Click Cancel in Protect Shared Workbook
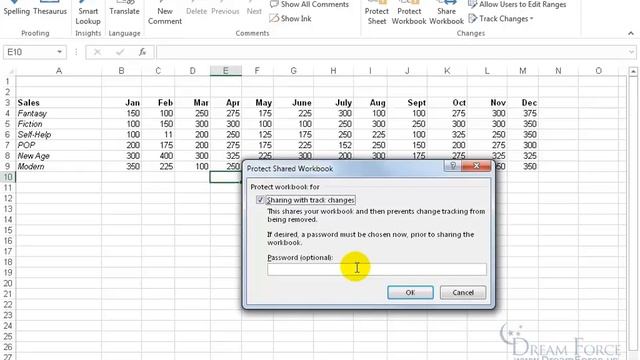The height and width of the screenshot is (360, 640). (x=463, y=292)
